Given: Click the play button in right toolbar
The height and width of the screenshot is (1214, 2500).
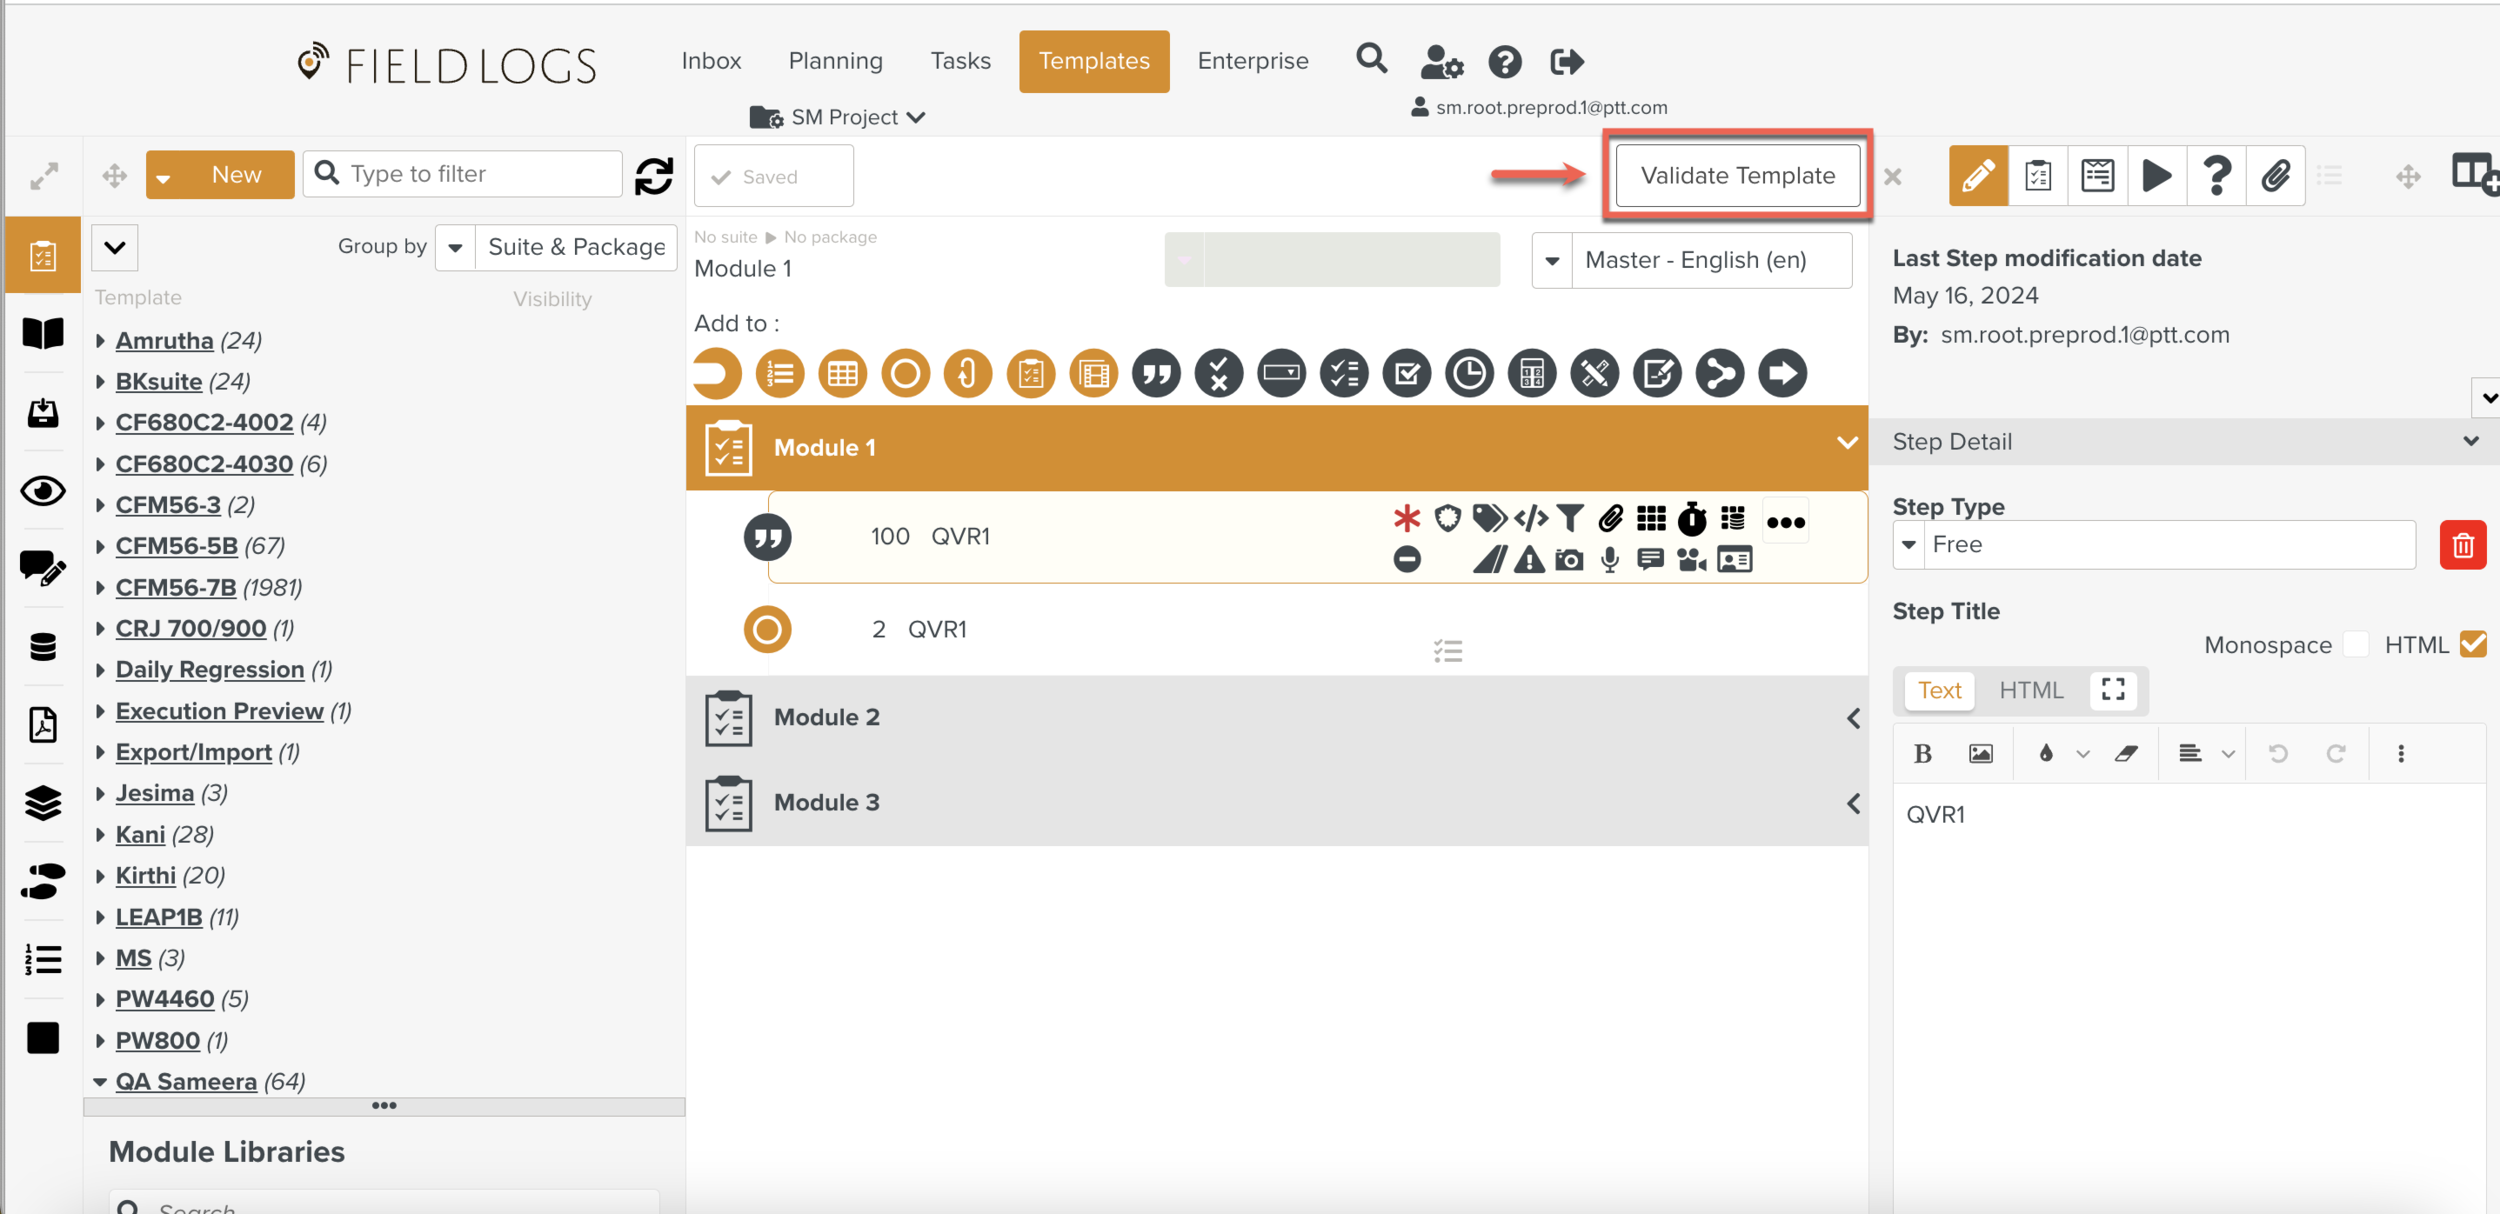Looking at the screenshot, I should click(2156, 176).
